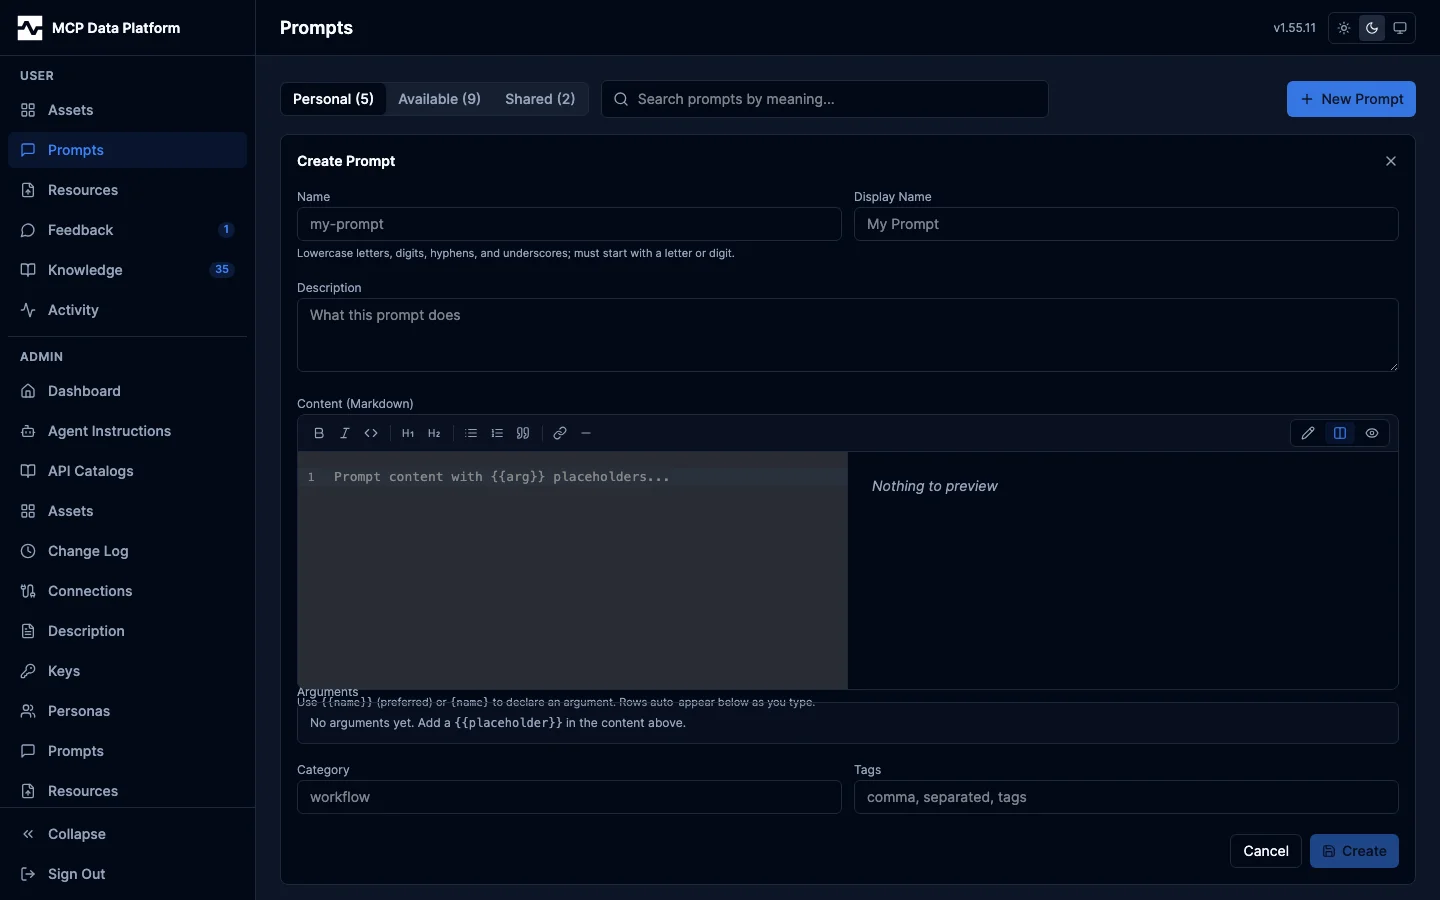Click the version label v1.55.11
This screenshot has width=1440, height=900.
coord(1294,28)
